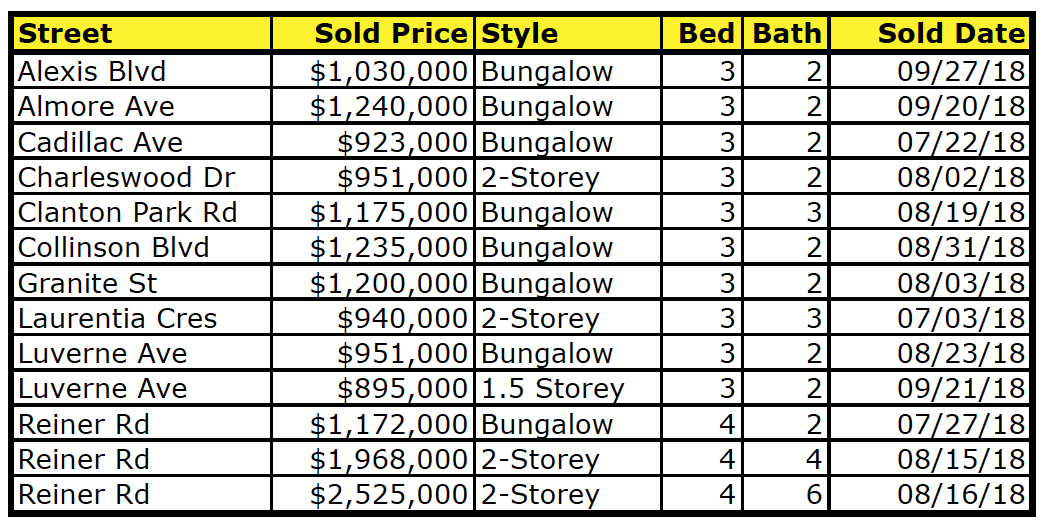
Task: Select the 1.5 Storey style cell
Action: 567,389
